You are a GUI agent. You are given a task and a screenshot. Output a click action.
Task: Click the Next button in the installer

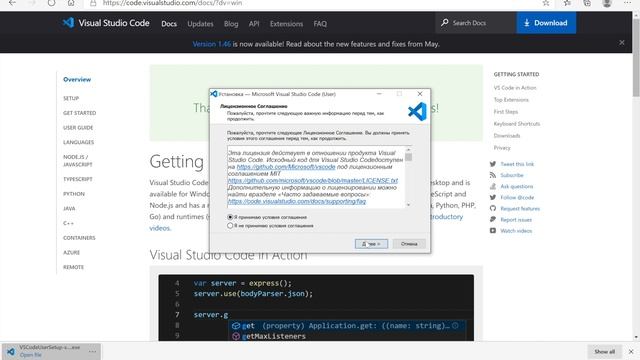(371, 244)
